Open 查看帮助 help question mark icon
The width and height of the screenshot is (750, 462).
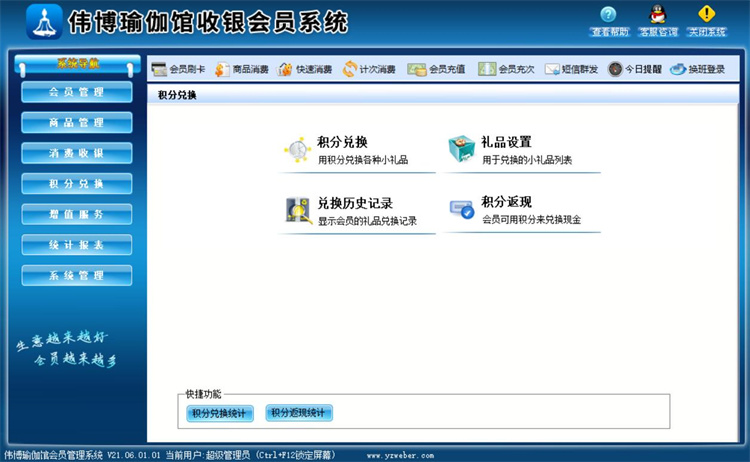[608, 14]
